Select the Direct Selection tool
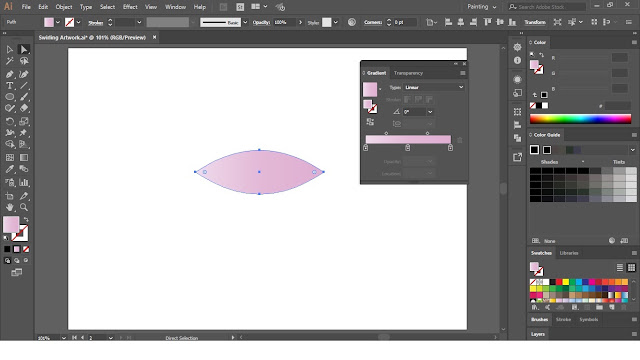Viewport: 640px width, 360px height. tap(24, 49)
